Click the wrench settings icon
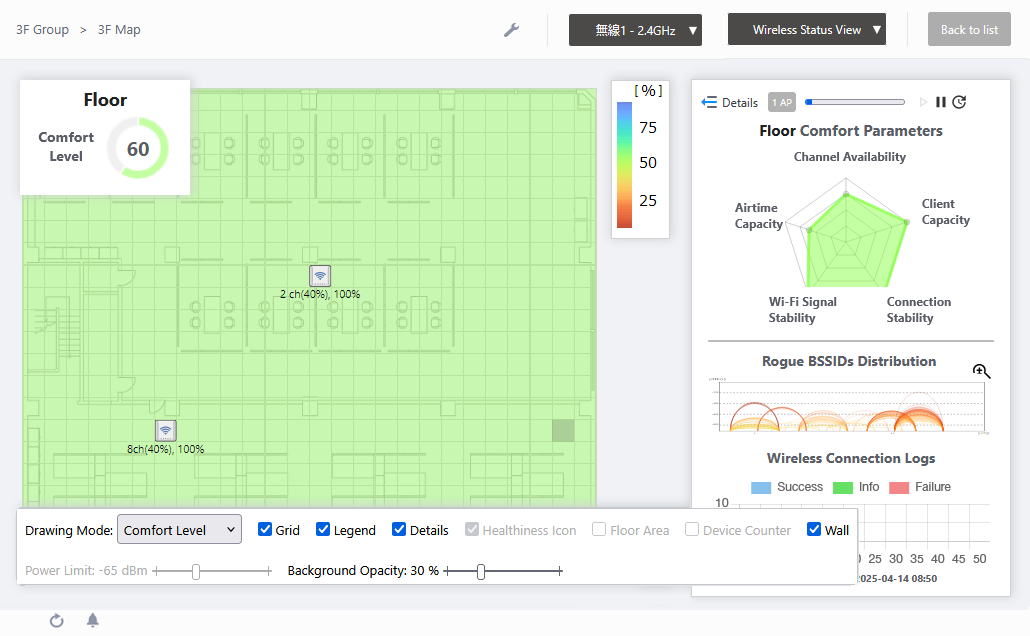 point(511,30)
